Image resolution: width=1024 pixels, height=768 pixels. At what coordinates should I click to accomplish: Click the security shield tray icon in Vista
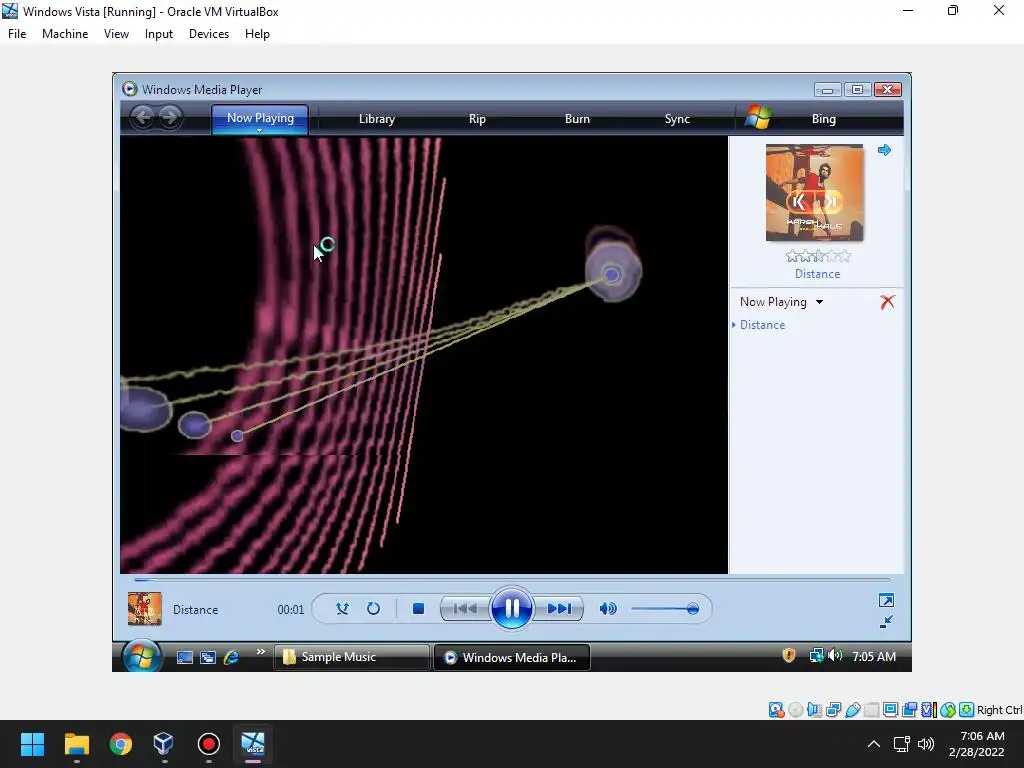point(789,656)
